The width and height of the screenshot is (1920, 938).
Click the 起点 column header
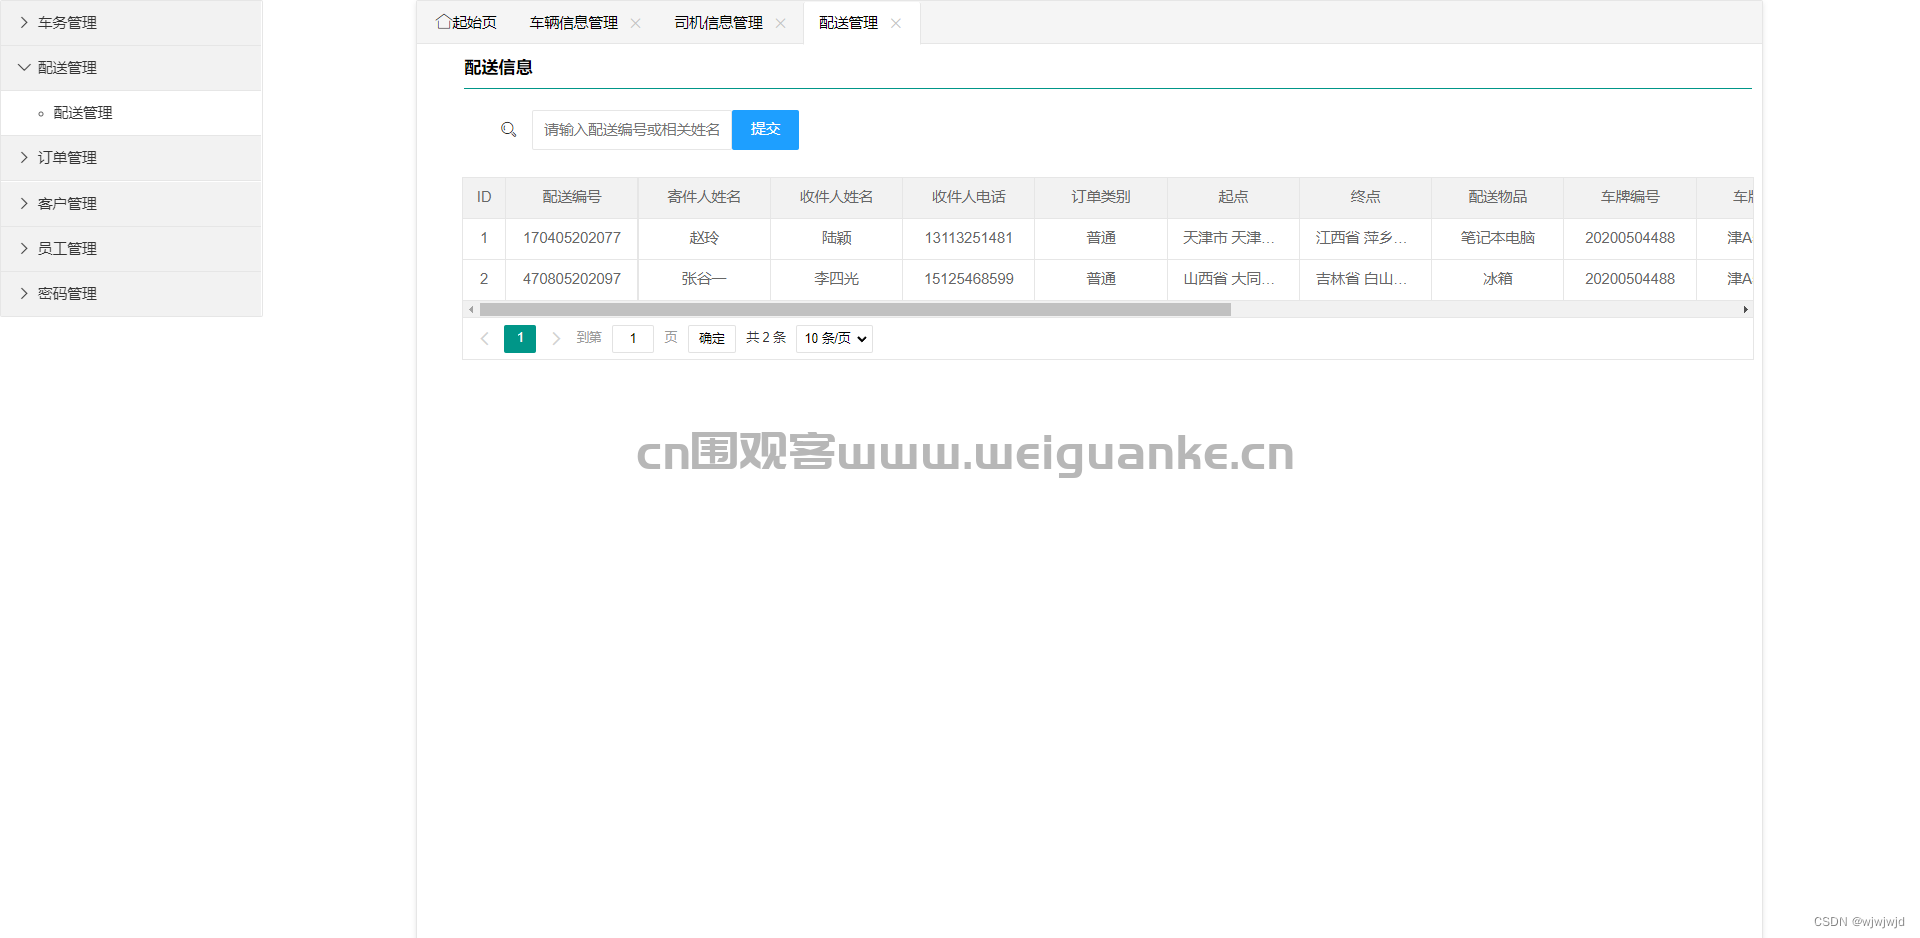pos(1233,198)
